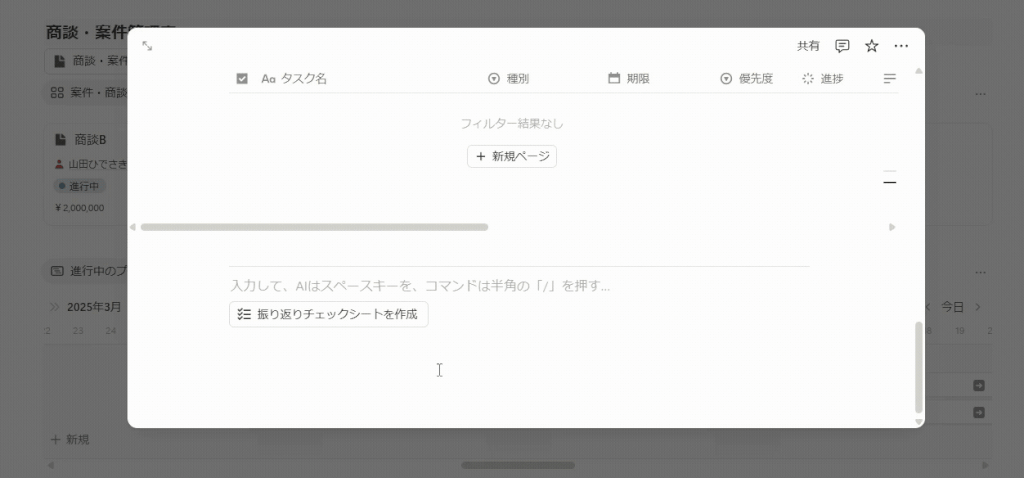Open the three-dot page options menu
Screen dimensions: 1024x478
coord(901,46)
